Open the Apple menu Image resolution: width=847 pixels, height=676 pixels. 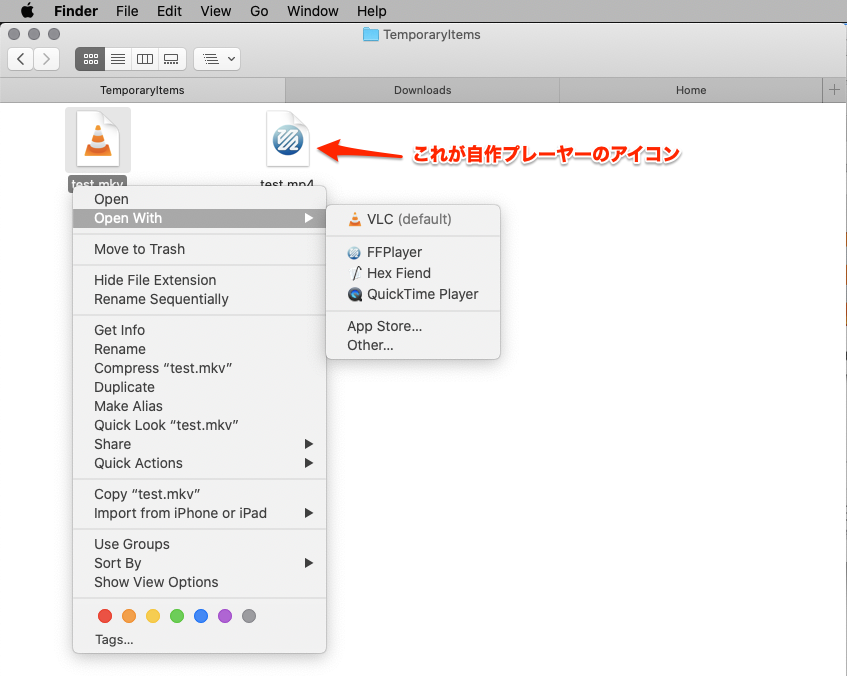click(x=27, y=11)
